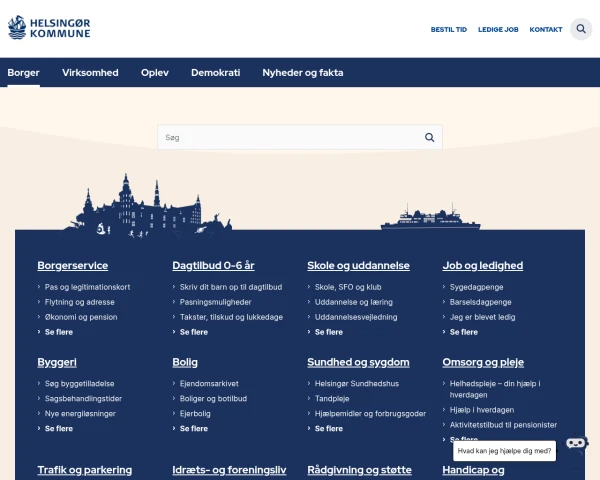The width and height of the screenshot is (600, 480).
Task: Expand Se flere under Bolig
Action: (x=194, y=429)
